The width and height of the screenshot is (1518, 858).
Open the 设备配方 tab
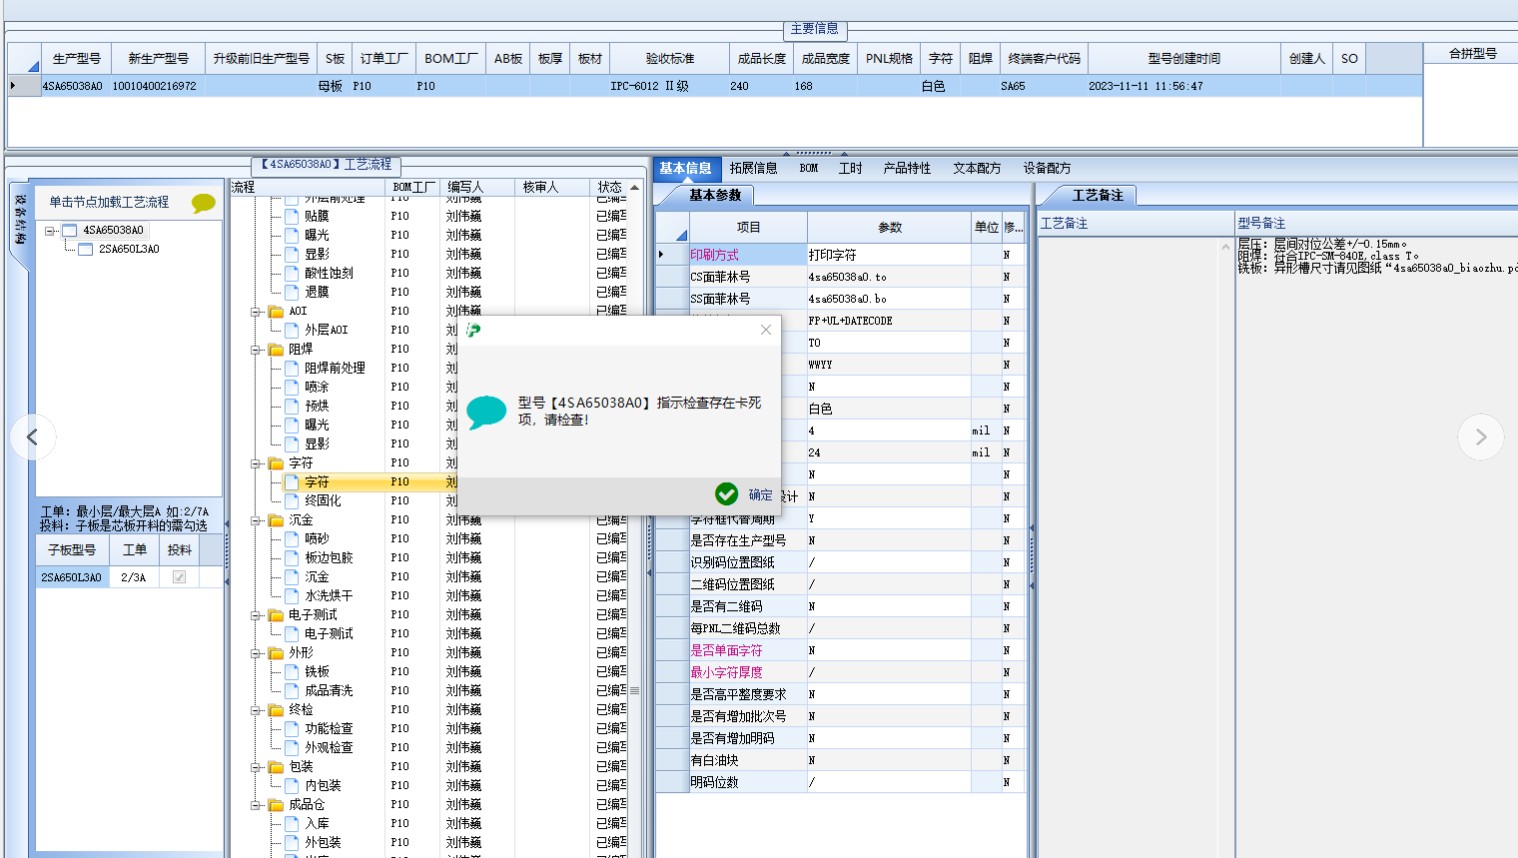tap(1046, 168)
